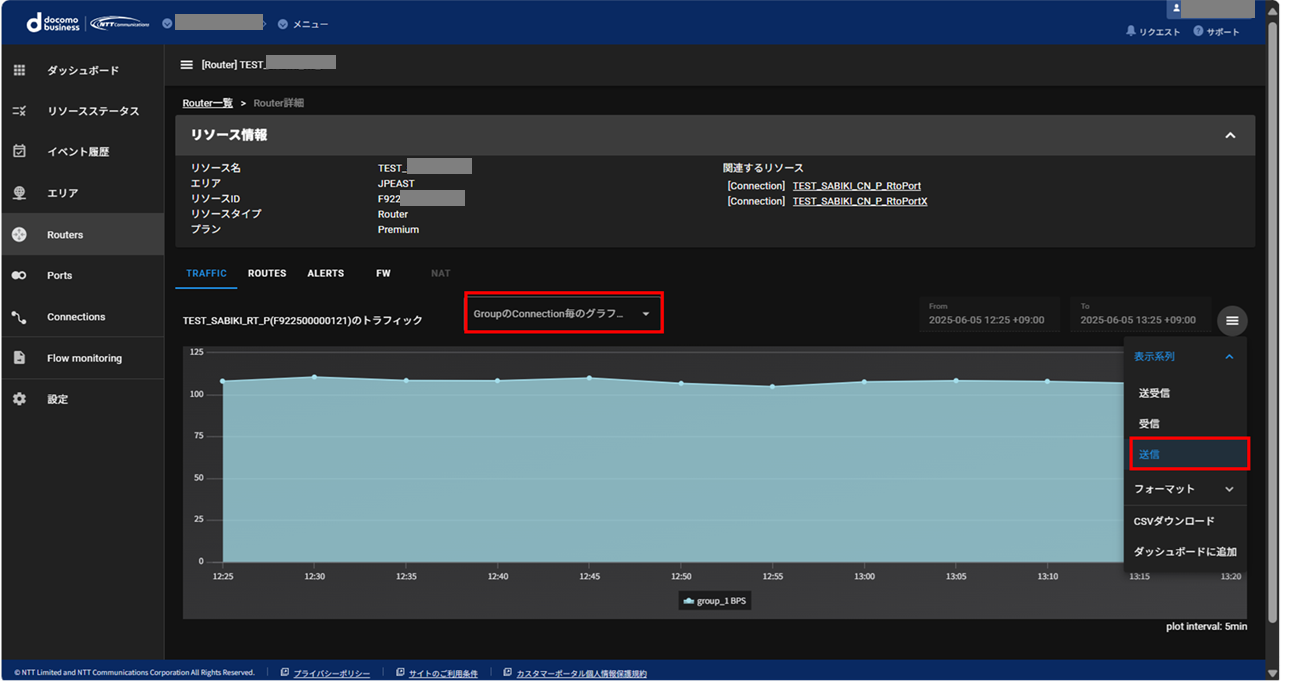Open TEST_SABIKI_CN_P_RtoPortX connection link
The width and height of the screenshot is (1290, 681).
(x=859, y=201)
